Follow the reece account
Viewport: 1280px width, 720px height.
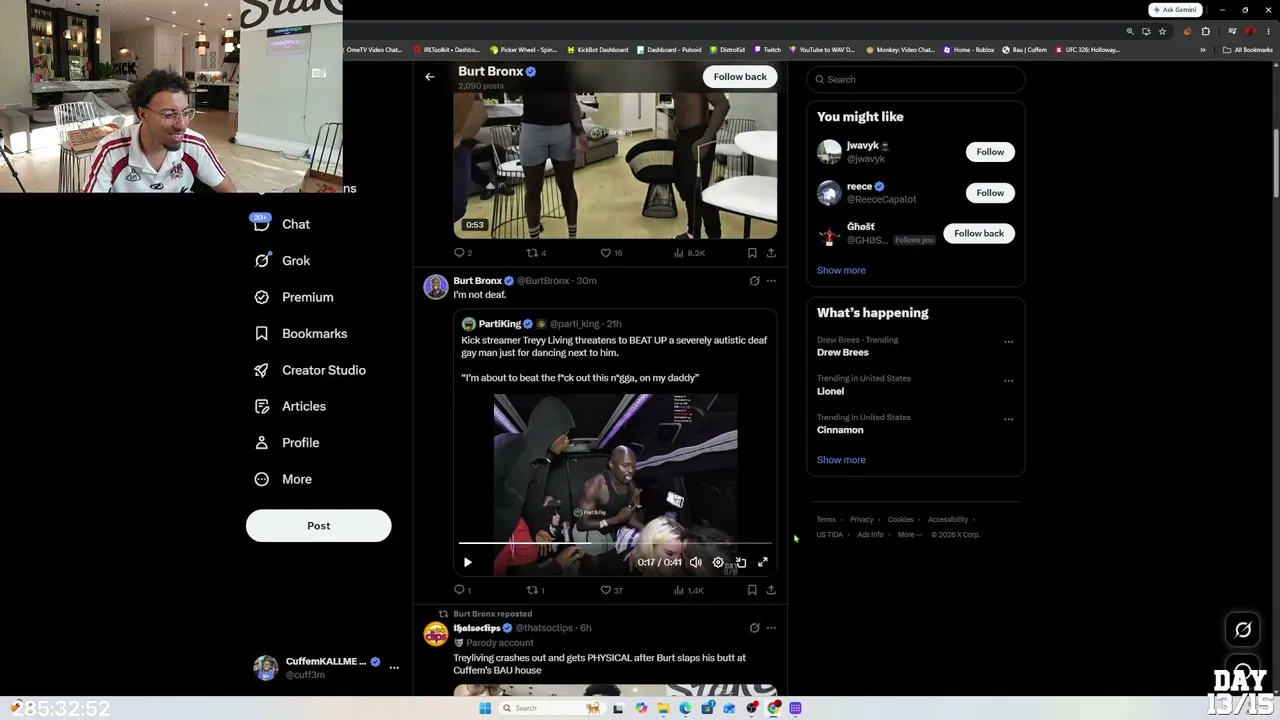coord(990,193)
